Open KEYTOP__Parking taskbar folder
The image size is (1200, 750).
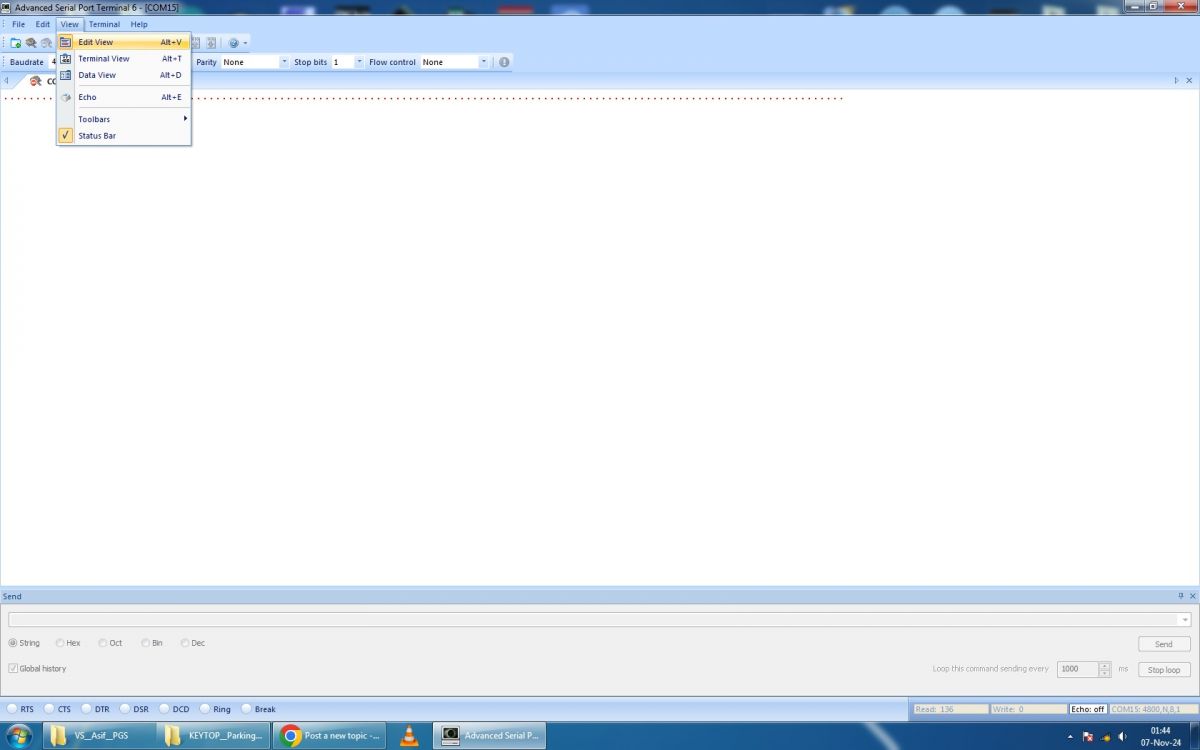[x=214, y=736]
